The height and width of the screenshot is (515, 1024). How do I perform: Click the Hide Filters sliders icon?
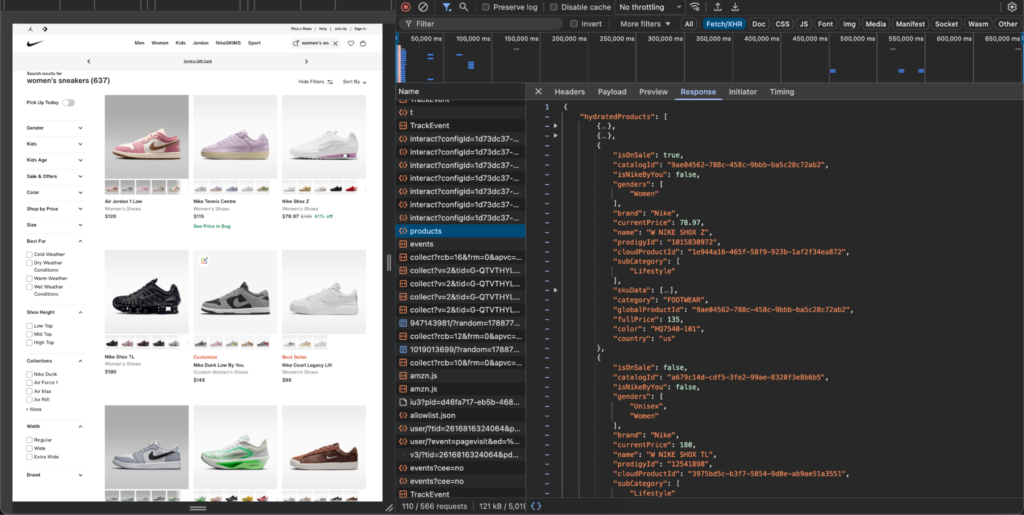330,82
